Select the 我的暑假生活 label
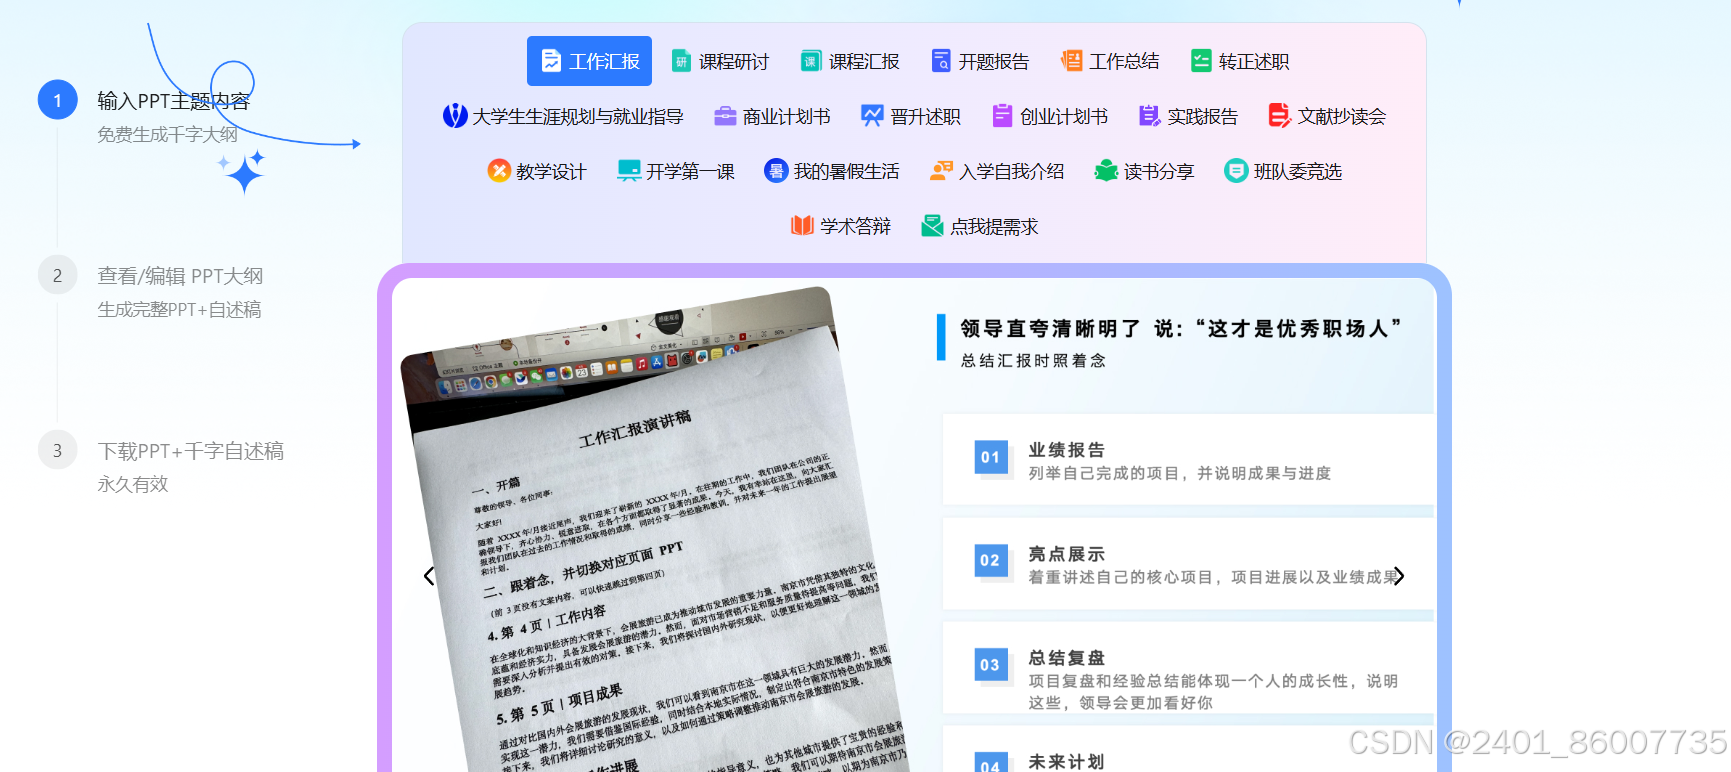The image size is (1731, 772). 846,172
